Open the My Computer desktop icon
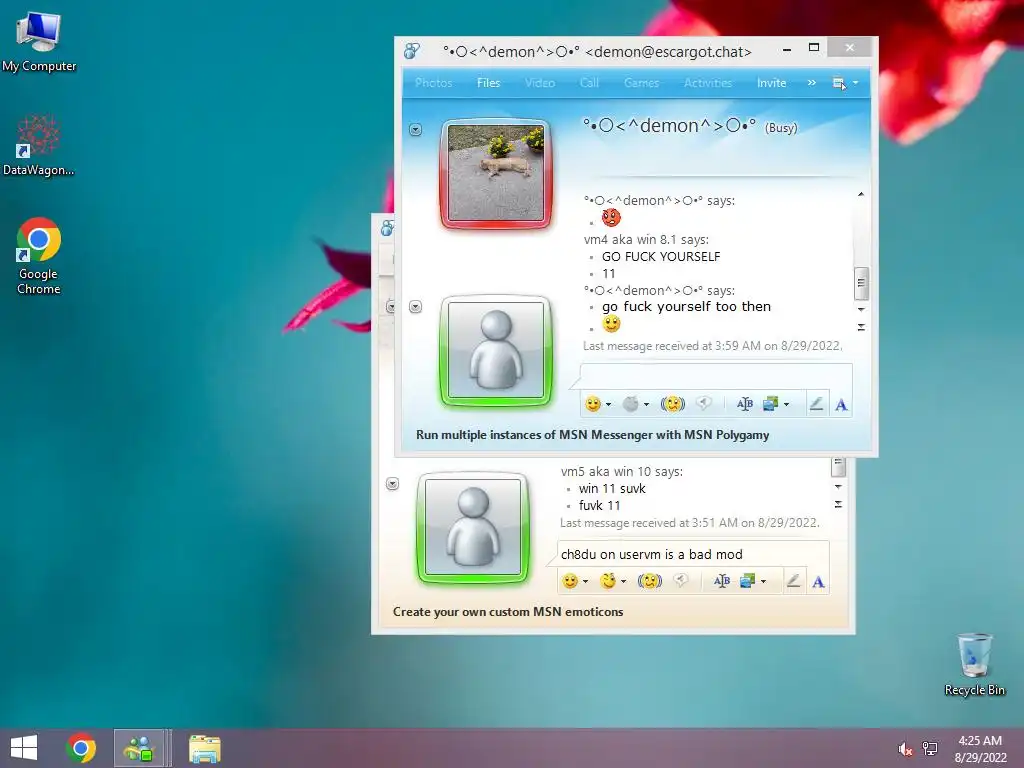1024x768 pixels. (39, 41)
